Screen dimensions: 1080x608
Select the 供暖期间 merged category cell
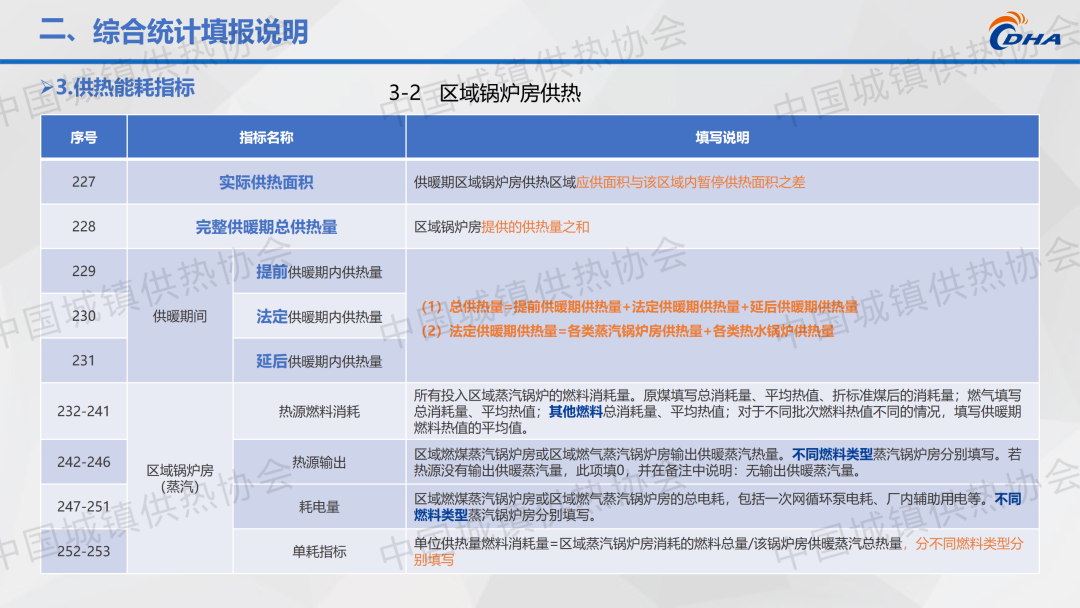(x=180, y=316)
